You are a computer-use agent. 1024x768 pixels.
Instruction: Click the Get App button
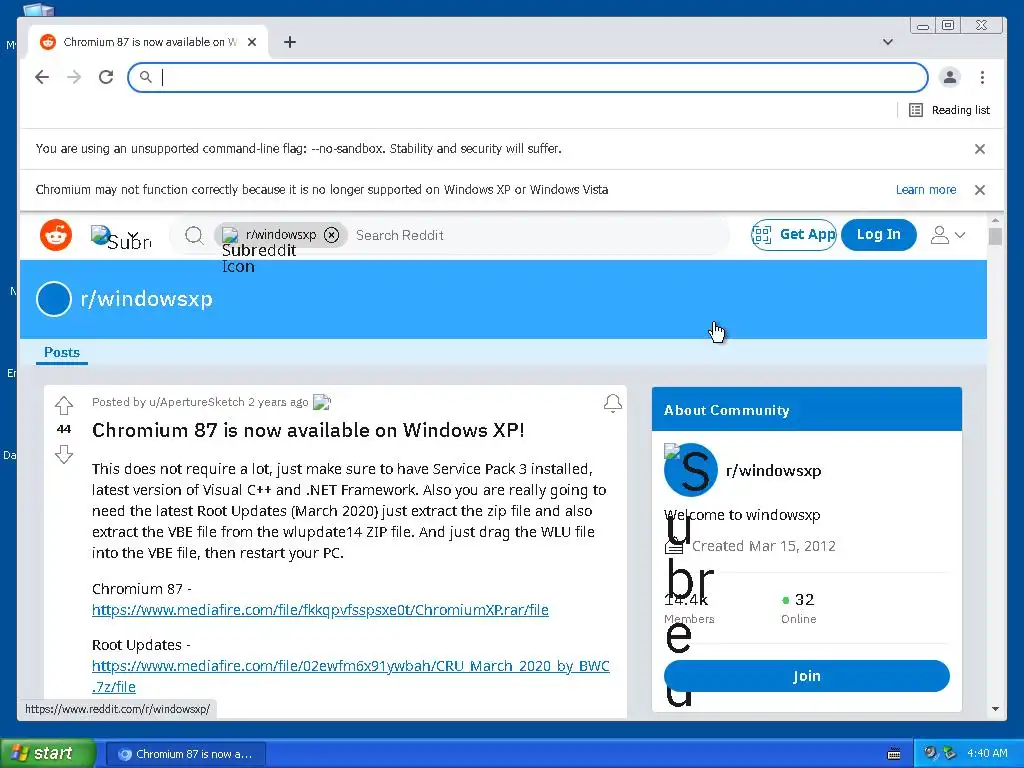(x=793, y=234)
